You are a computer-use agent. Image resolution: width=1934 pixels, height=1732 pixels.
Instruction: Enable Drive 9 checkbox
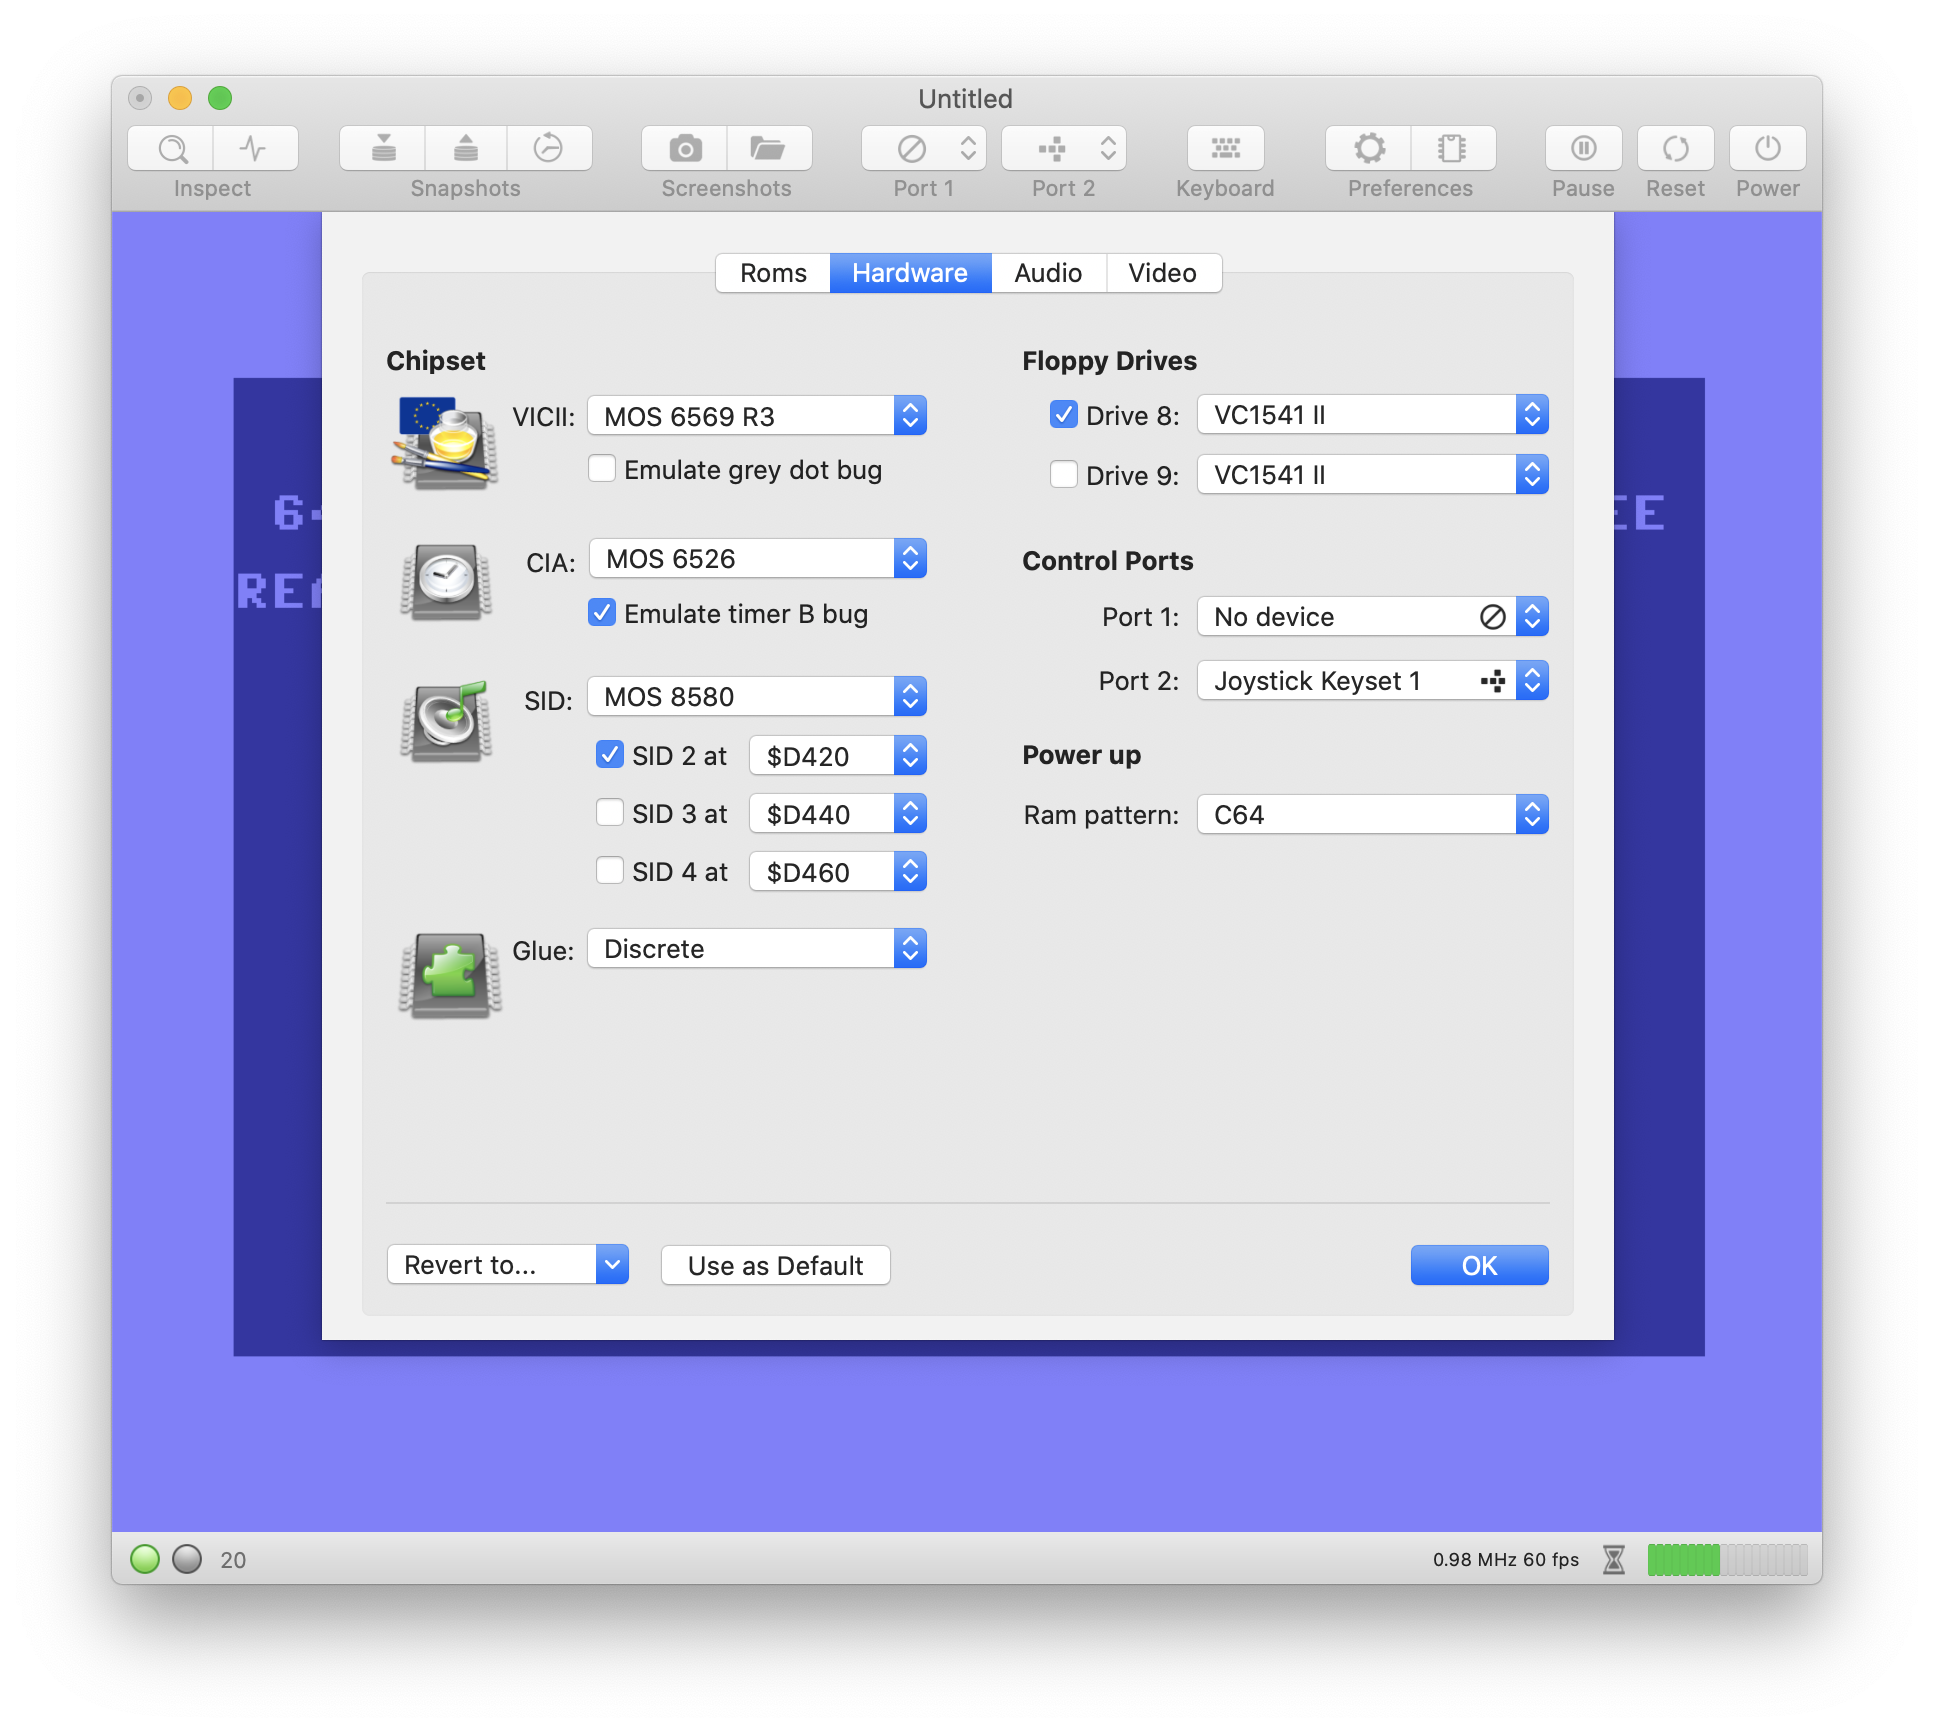coord(1064,475)
